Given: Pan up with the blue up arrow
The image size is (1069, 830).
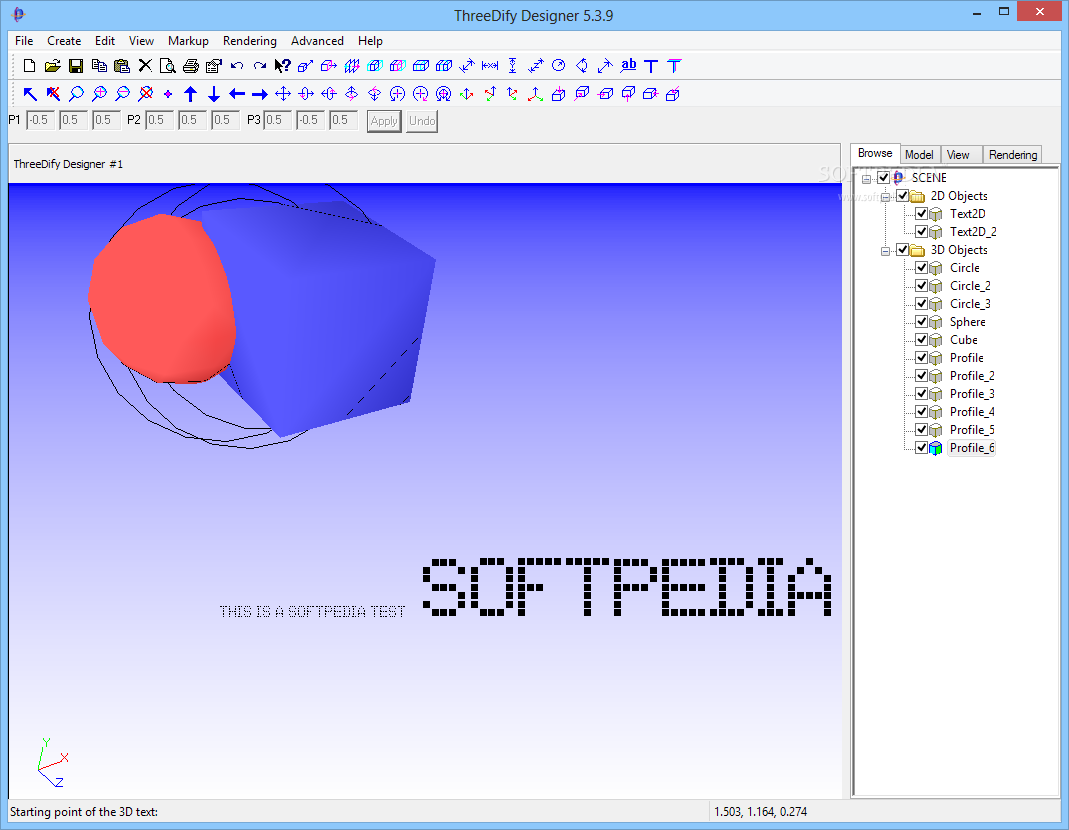Looking at the screenshot, I should pyautogui.click(x=191, y=94).
